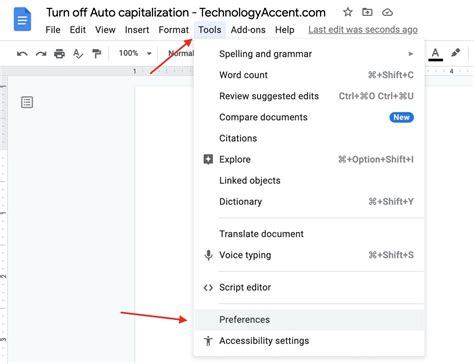Show the document outline
Viewport: 474px width, 364px height.
(x=27, y=102)
